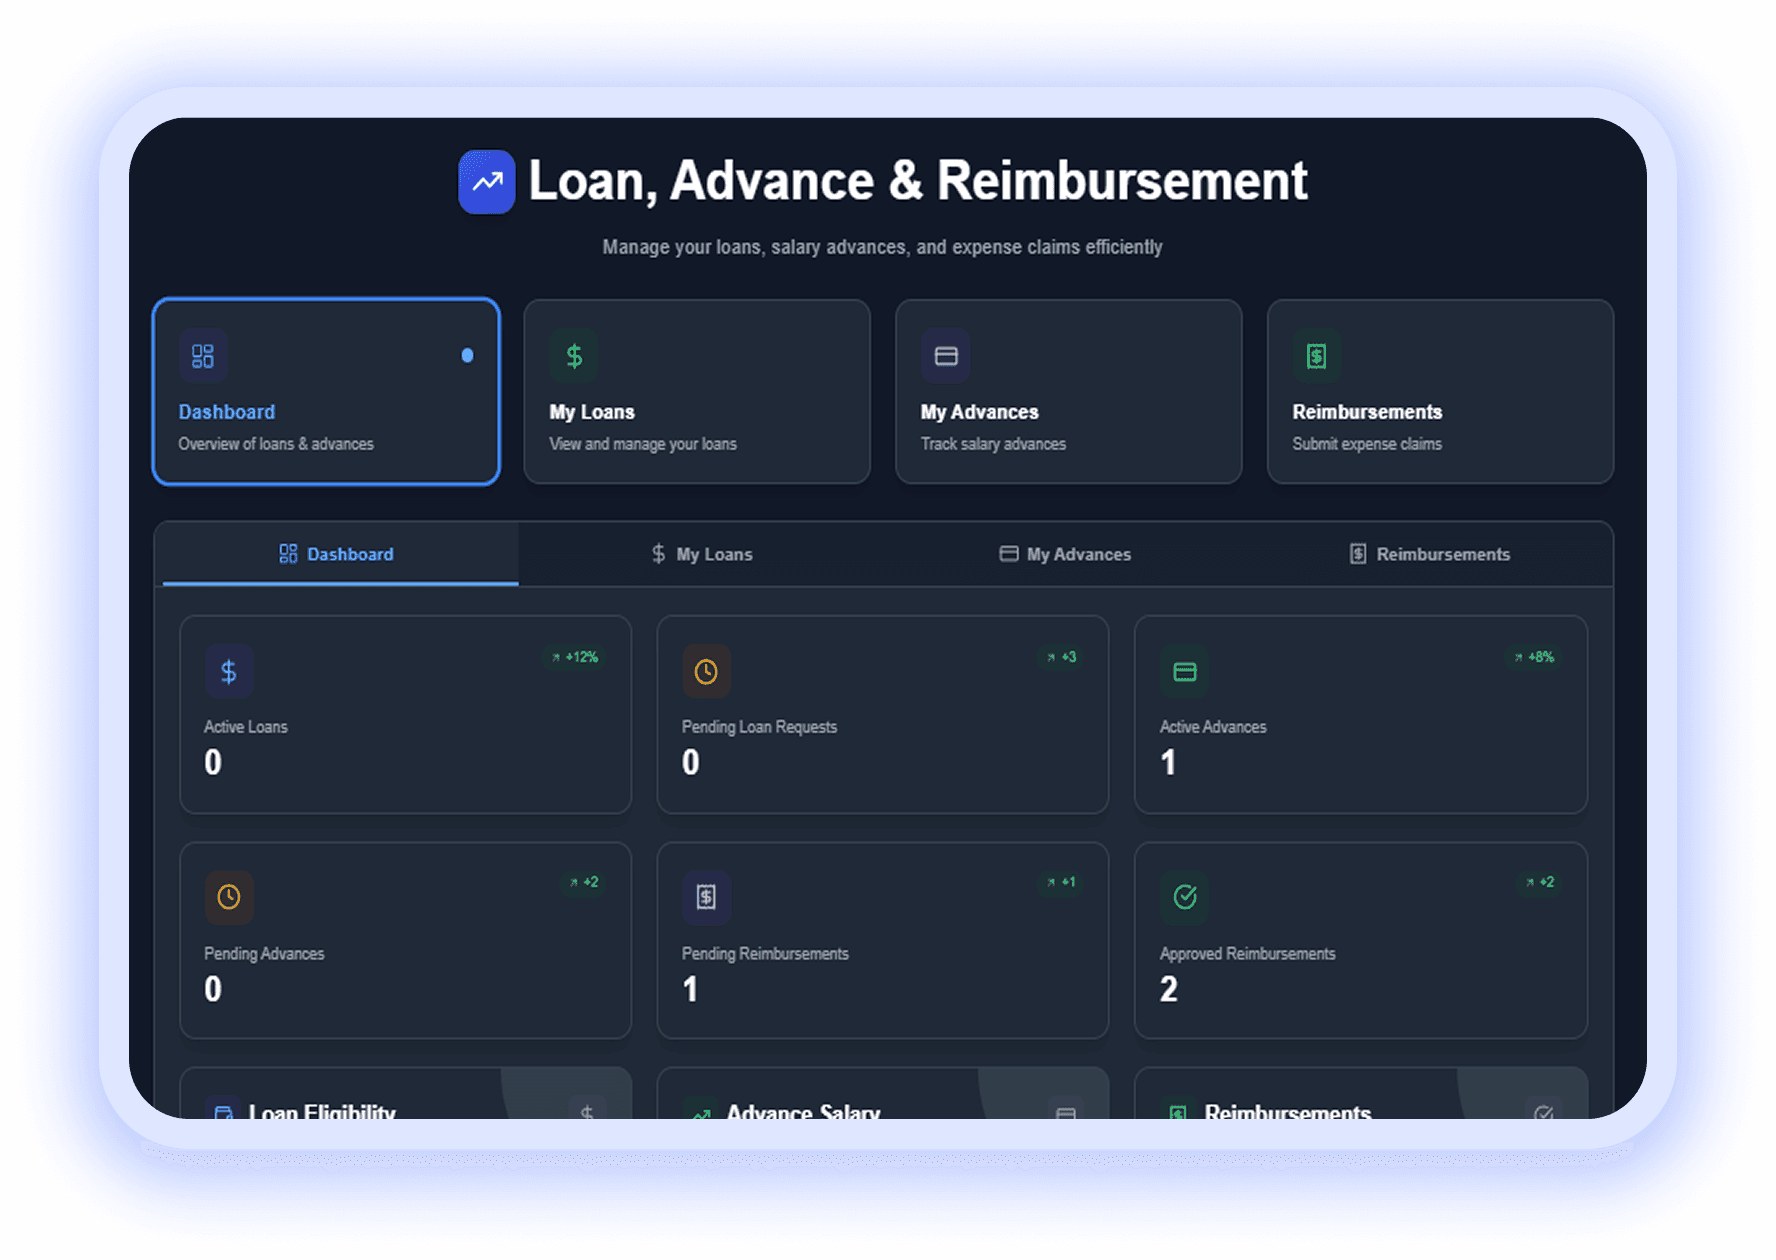Image resolution: width=1776 pixels, height=1260 pixels.
Task: Click the blue active dot on Dashboard card
Action: point(467,356)
